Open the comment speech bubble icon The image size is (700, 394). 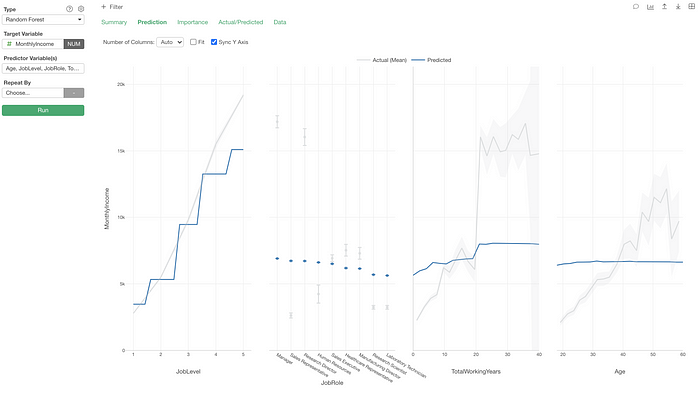[636, 7]
